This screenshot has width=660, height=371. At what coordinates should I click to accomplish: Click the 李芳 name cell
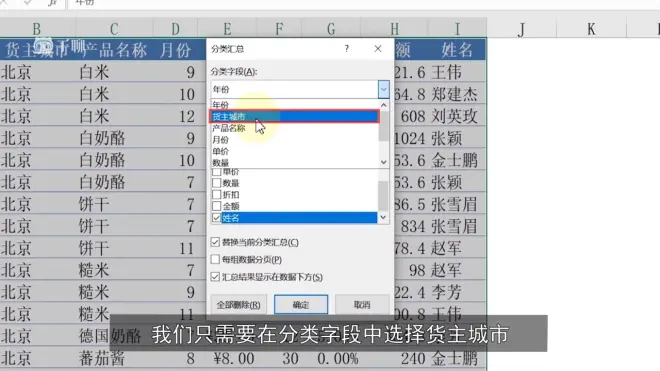(x=457, y=292)
